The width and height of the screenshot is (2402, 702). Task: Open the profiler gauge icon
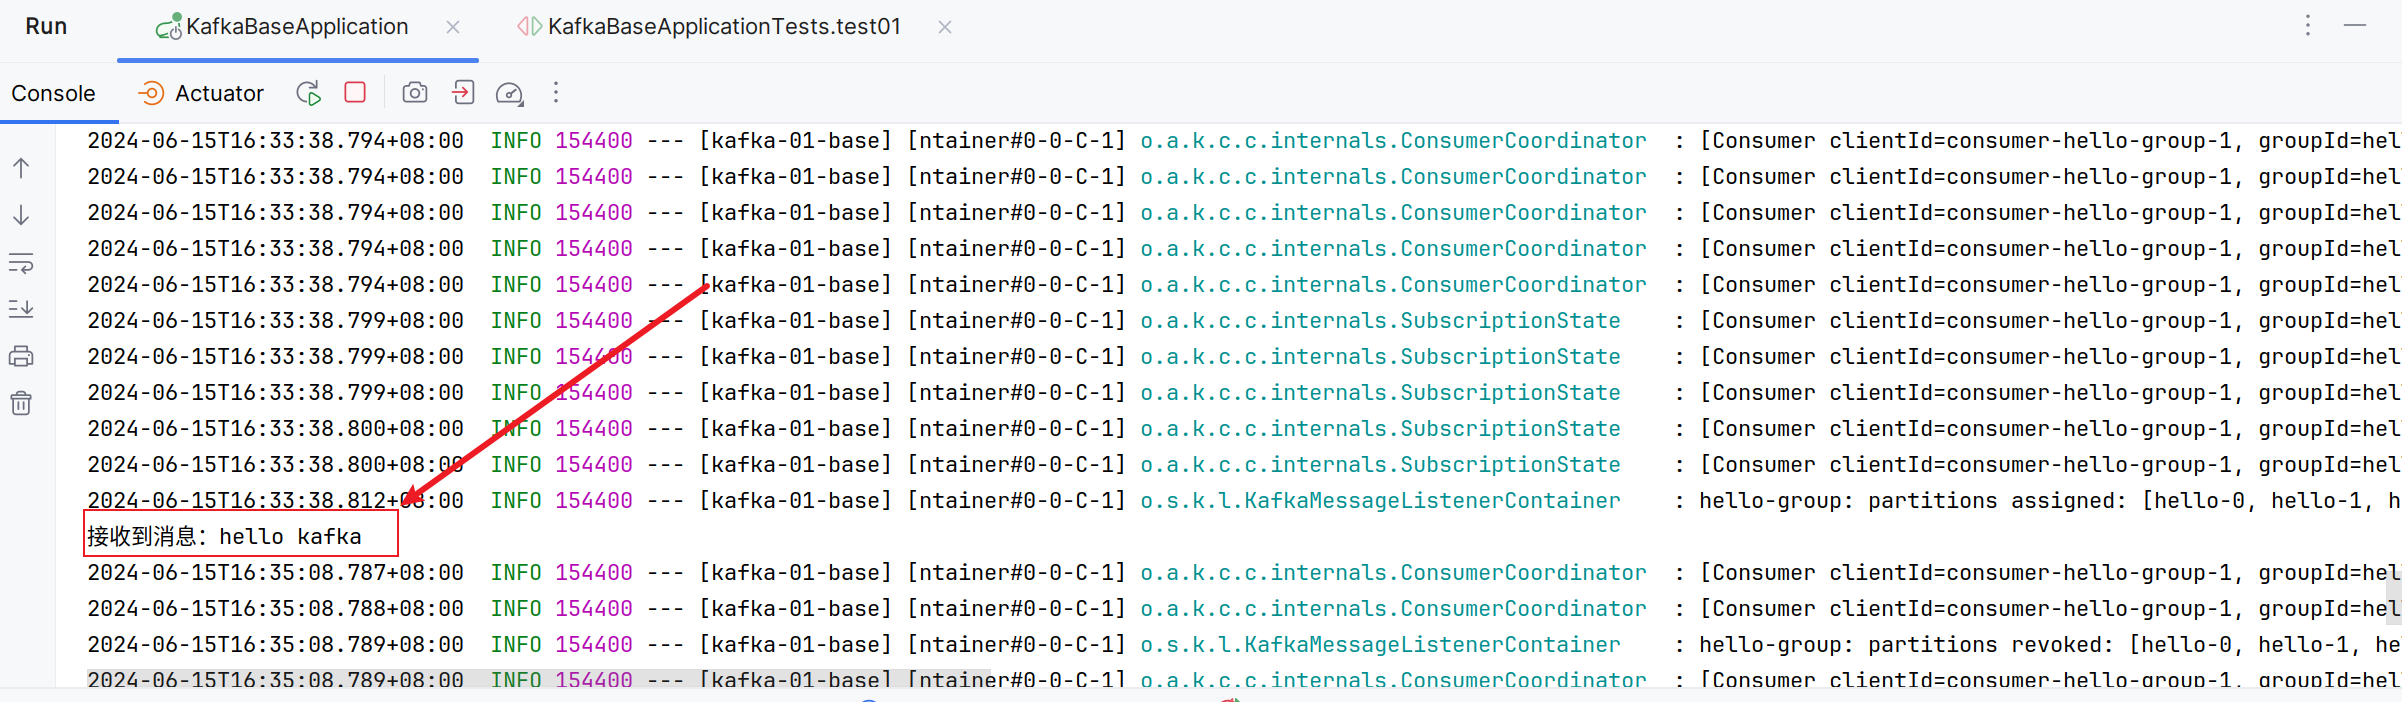(x=509, y=93)
